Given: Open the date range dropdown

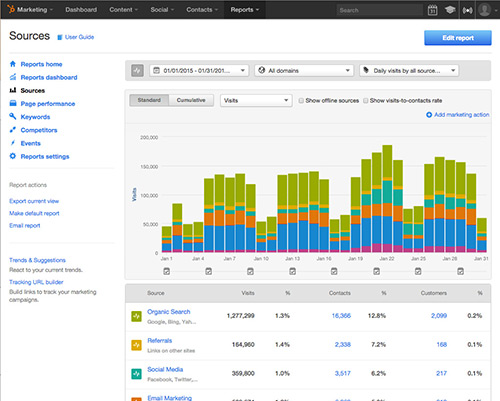Looking at the screenshot, I should pyautogui.click(x=199, y=71).
